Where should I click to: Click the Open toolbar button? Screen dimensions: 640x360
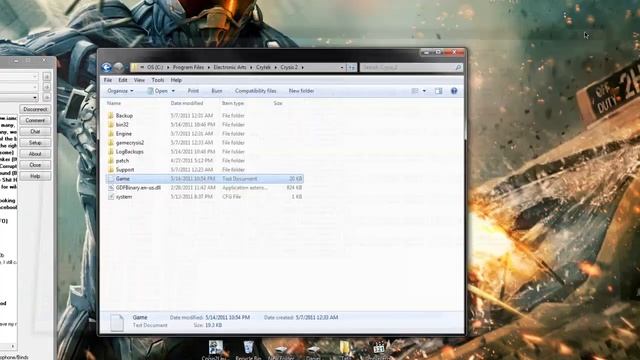[x=158, y=91]
